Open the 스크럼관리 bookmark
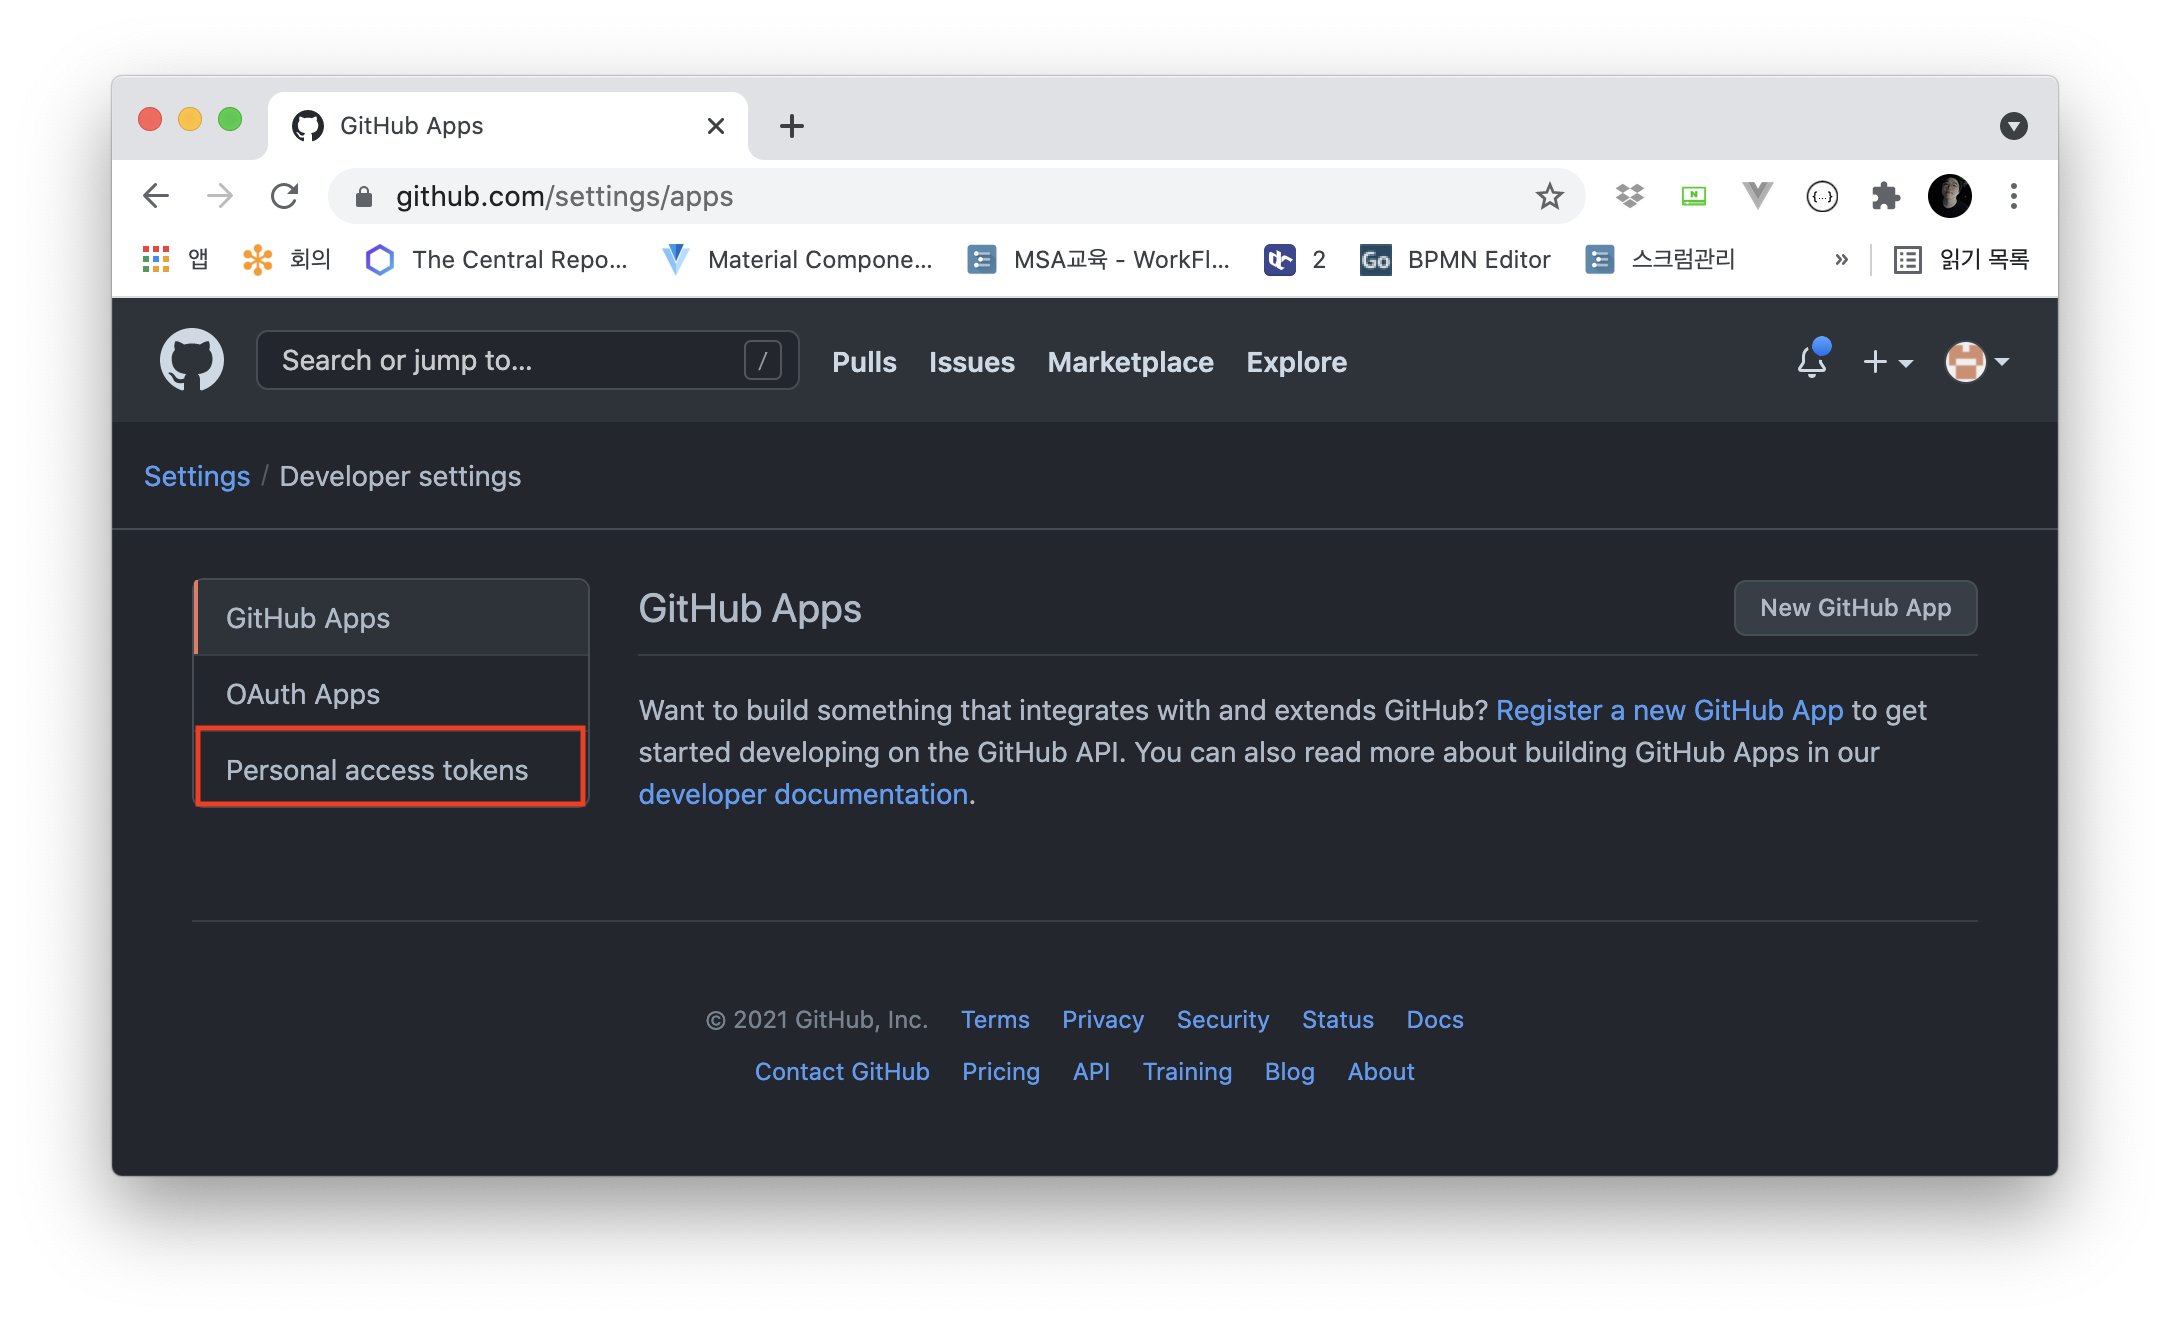Viewport: 2170px width, 1324px height. pos(1661,260)
